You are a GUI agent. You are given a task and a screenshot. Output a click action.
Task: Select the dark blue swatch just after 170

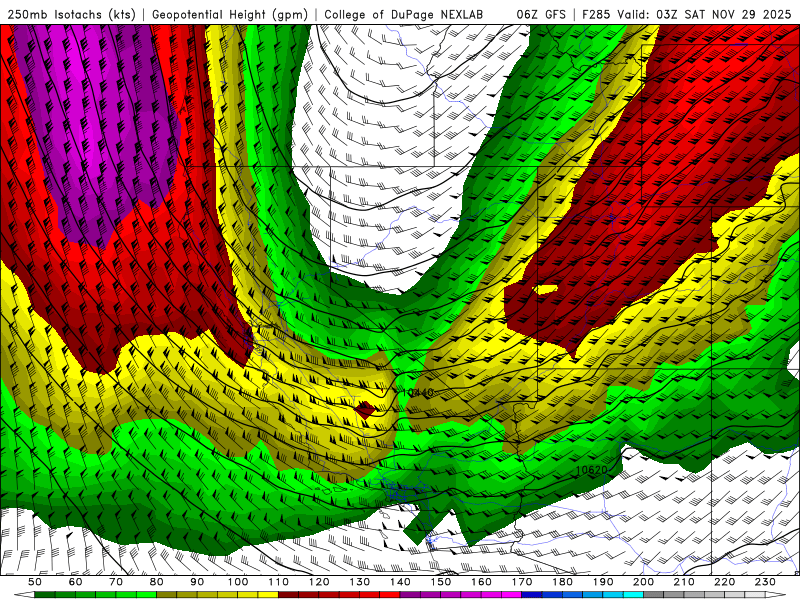click(532, 595)
